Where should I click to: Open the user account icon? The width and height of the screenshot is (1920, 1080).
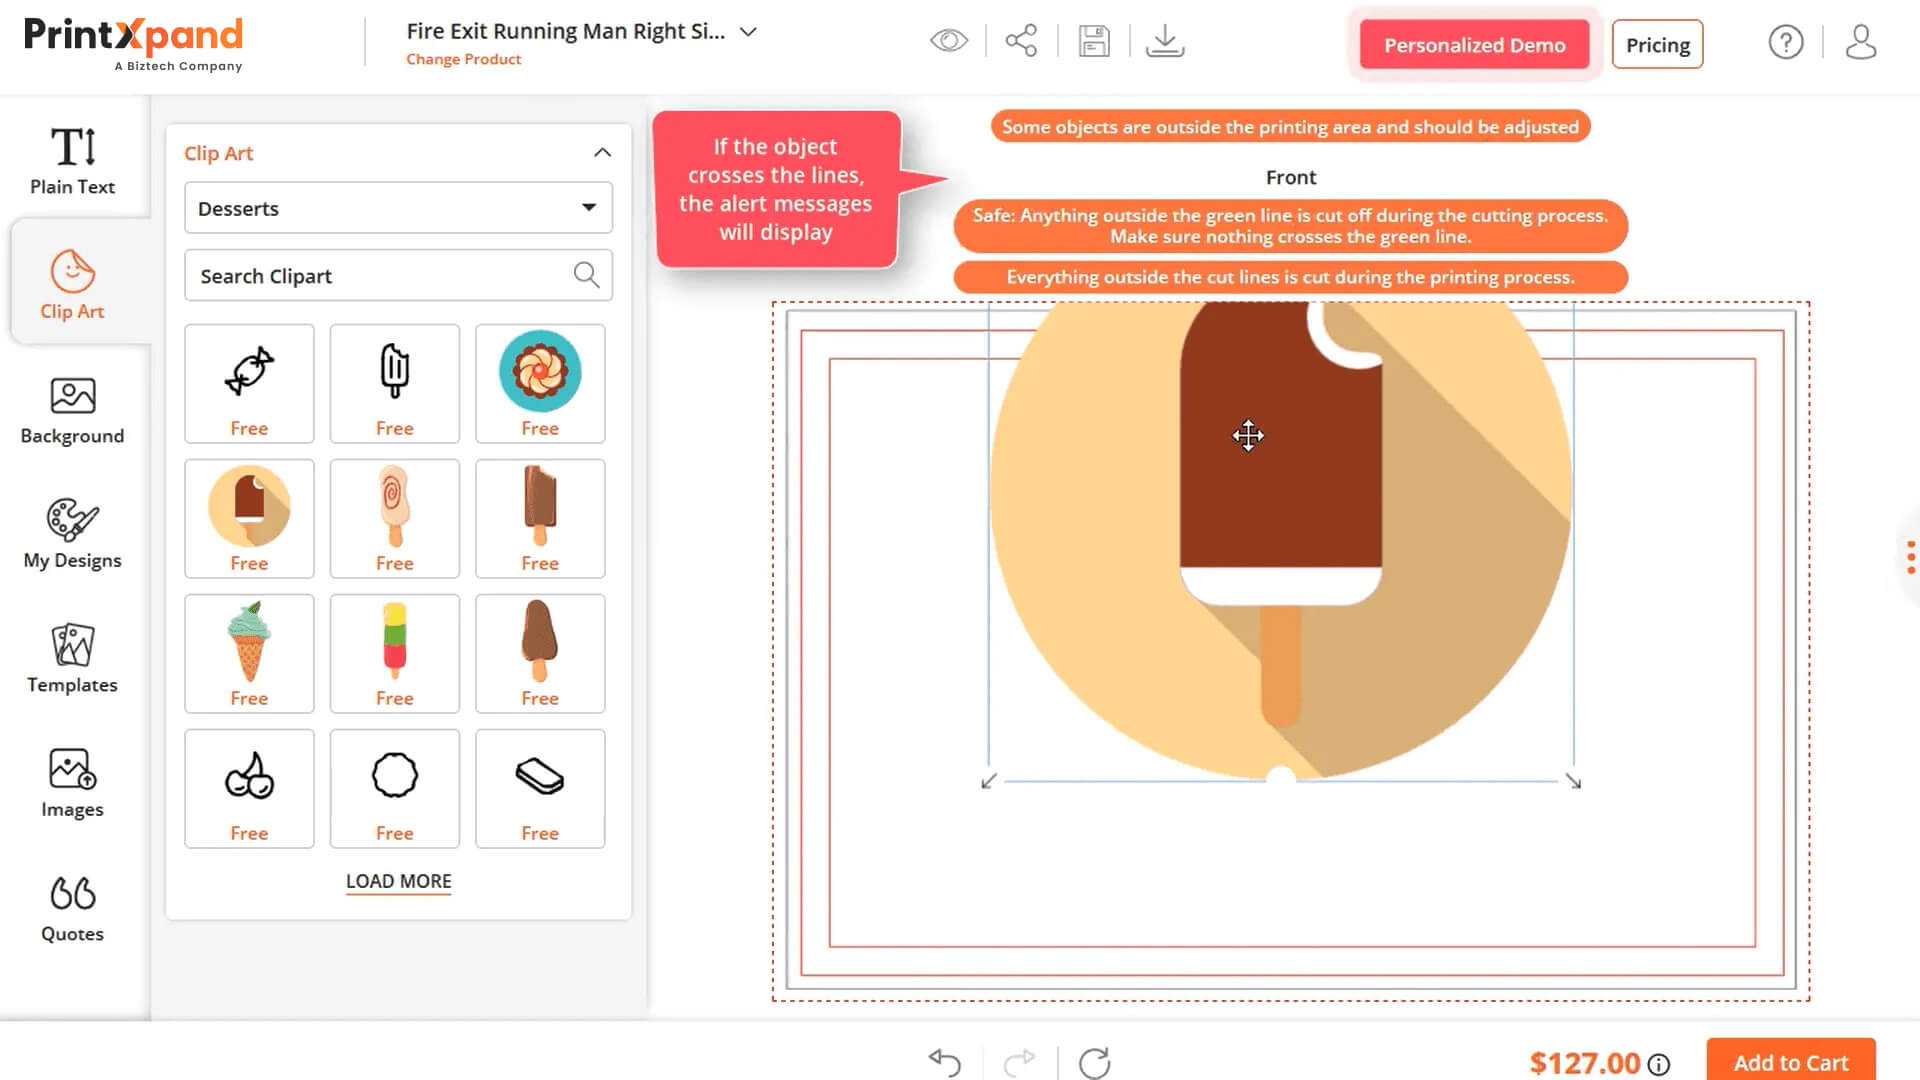pos(1860,42)
